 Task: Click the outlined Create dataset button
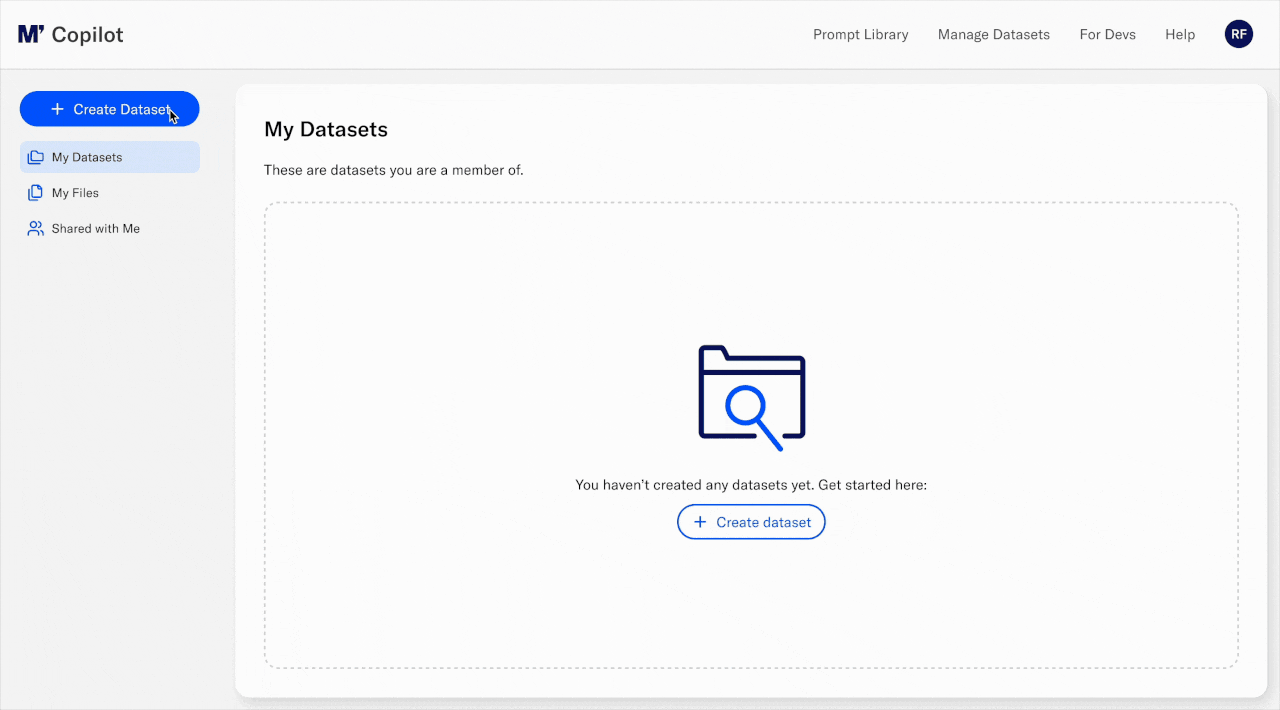coord(751,521)
